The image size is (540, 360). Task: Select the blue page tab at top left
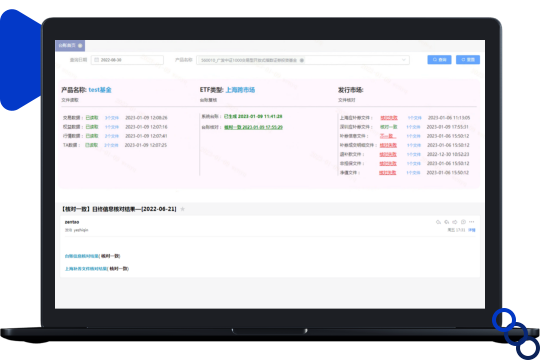click(70, 45)
